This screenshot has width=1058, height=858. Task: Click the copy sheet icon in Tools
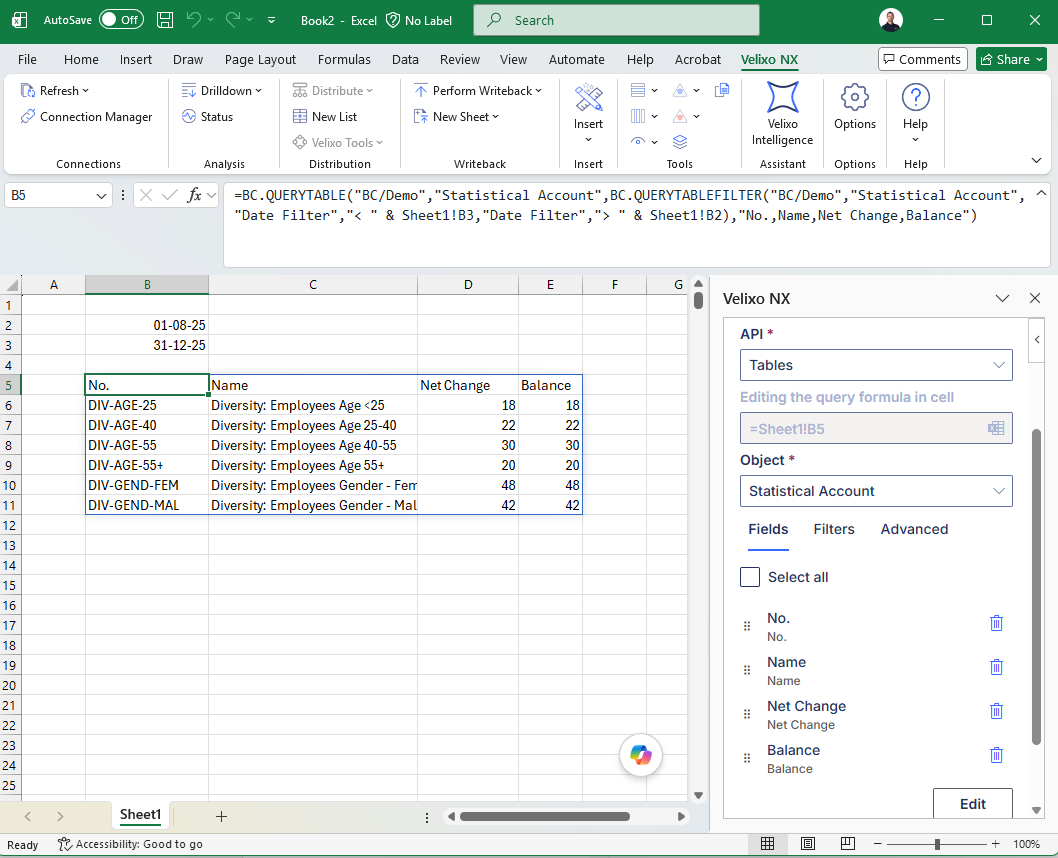click(x=722, y=90)
